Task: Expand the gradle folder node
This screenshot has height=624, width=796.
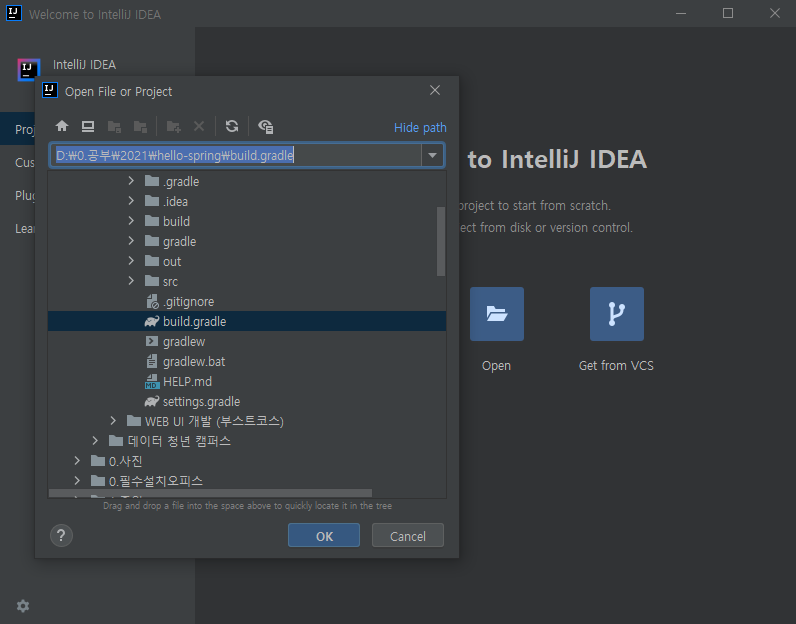Action: pos(131,241)
